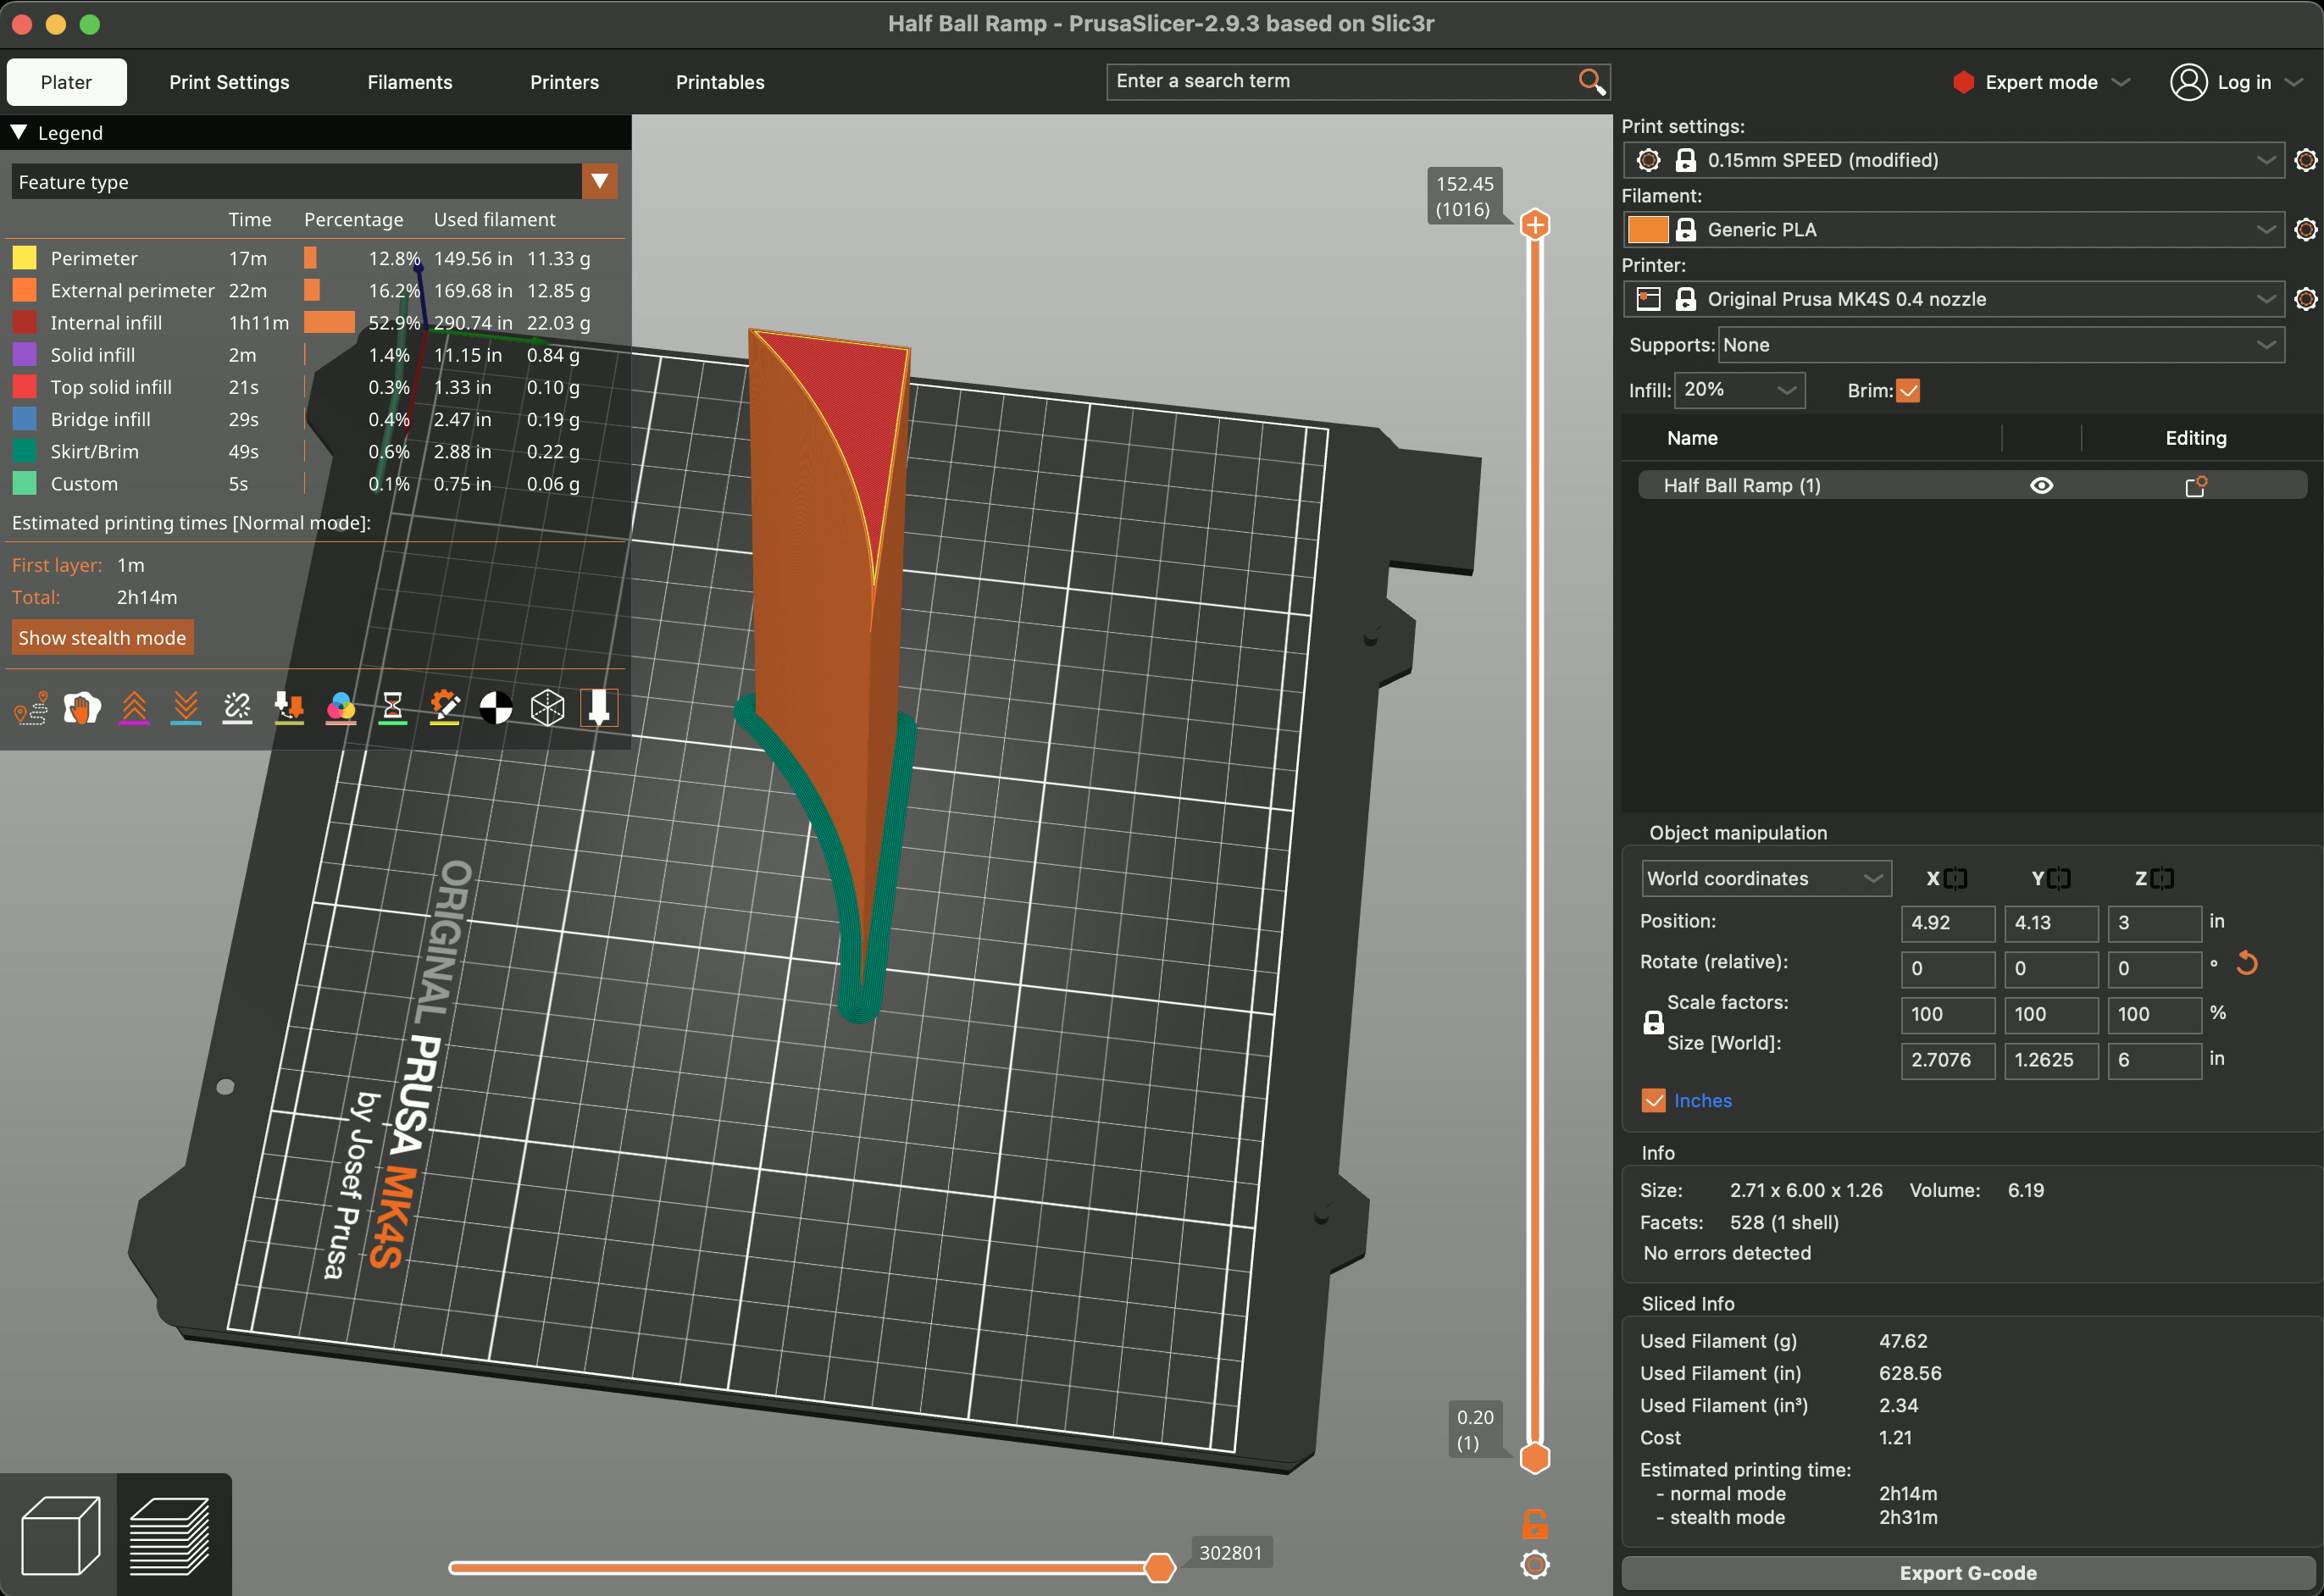The image size is (2324, 1596).
Task: Toggle travel moves visibility icon
Action: pos(31,708)
